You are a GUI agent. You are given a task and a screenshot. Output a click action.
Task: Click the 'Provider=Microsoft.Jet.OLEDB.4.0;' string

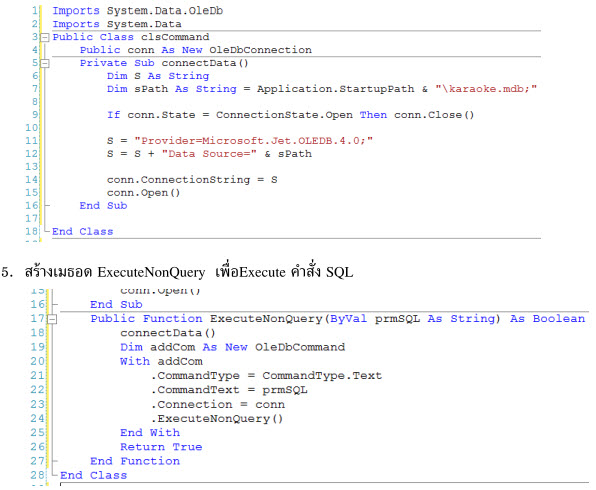coord(254,141)
